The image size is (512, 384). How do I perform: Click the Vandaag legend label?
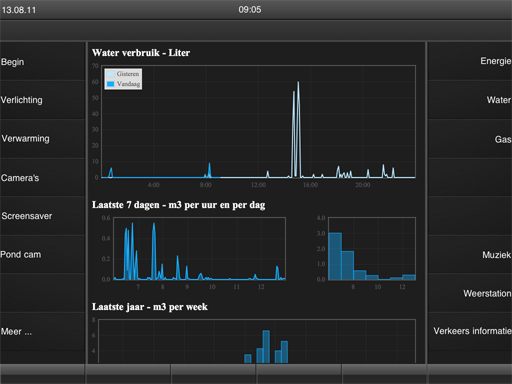[128, 84]
